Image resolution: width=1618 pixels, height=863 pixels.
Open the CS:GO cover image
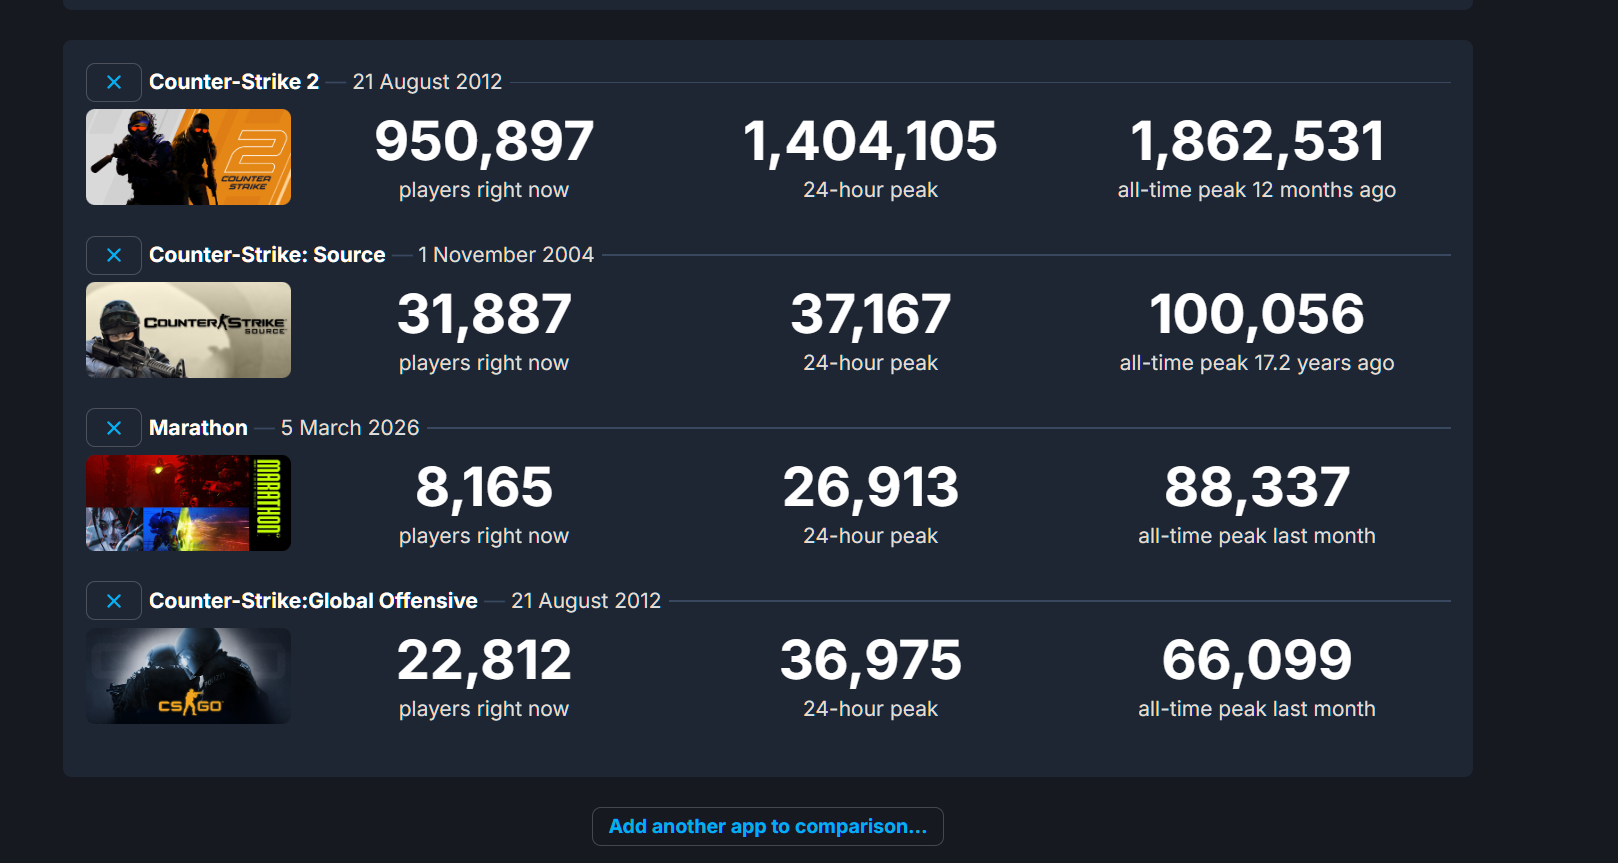188,676
